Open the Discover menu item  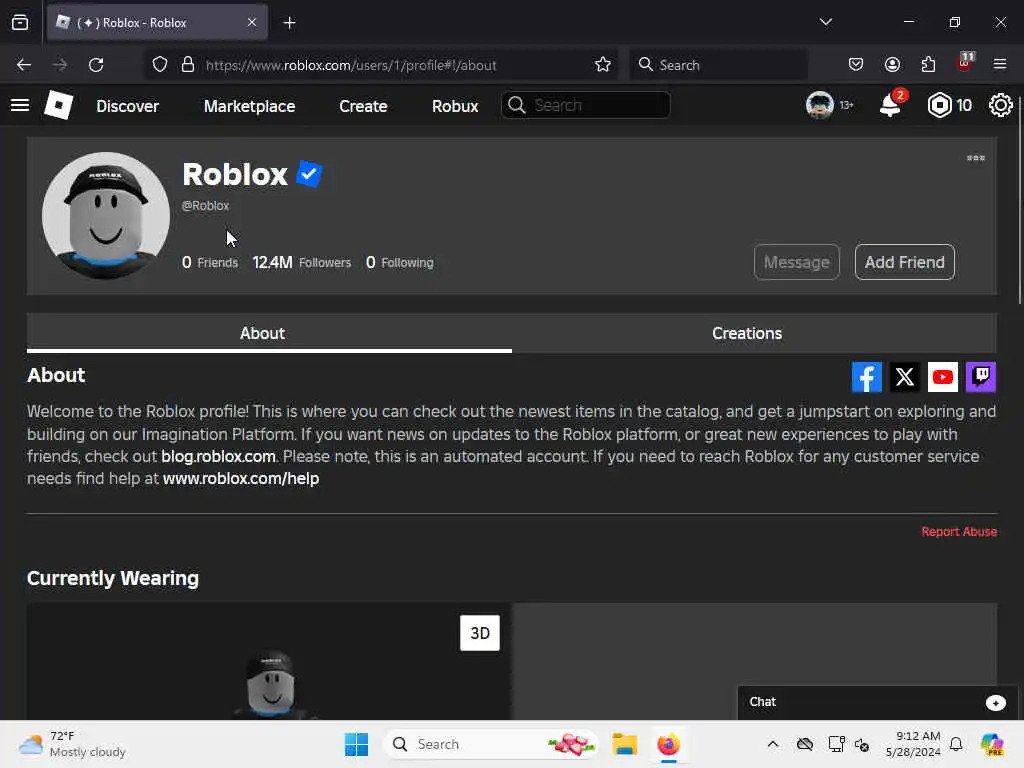pos(127,106)
